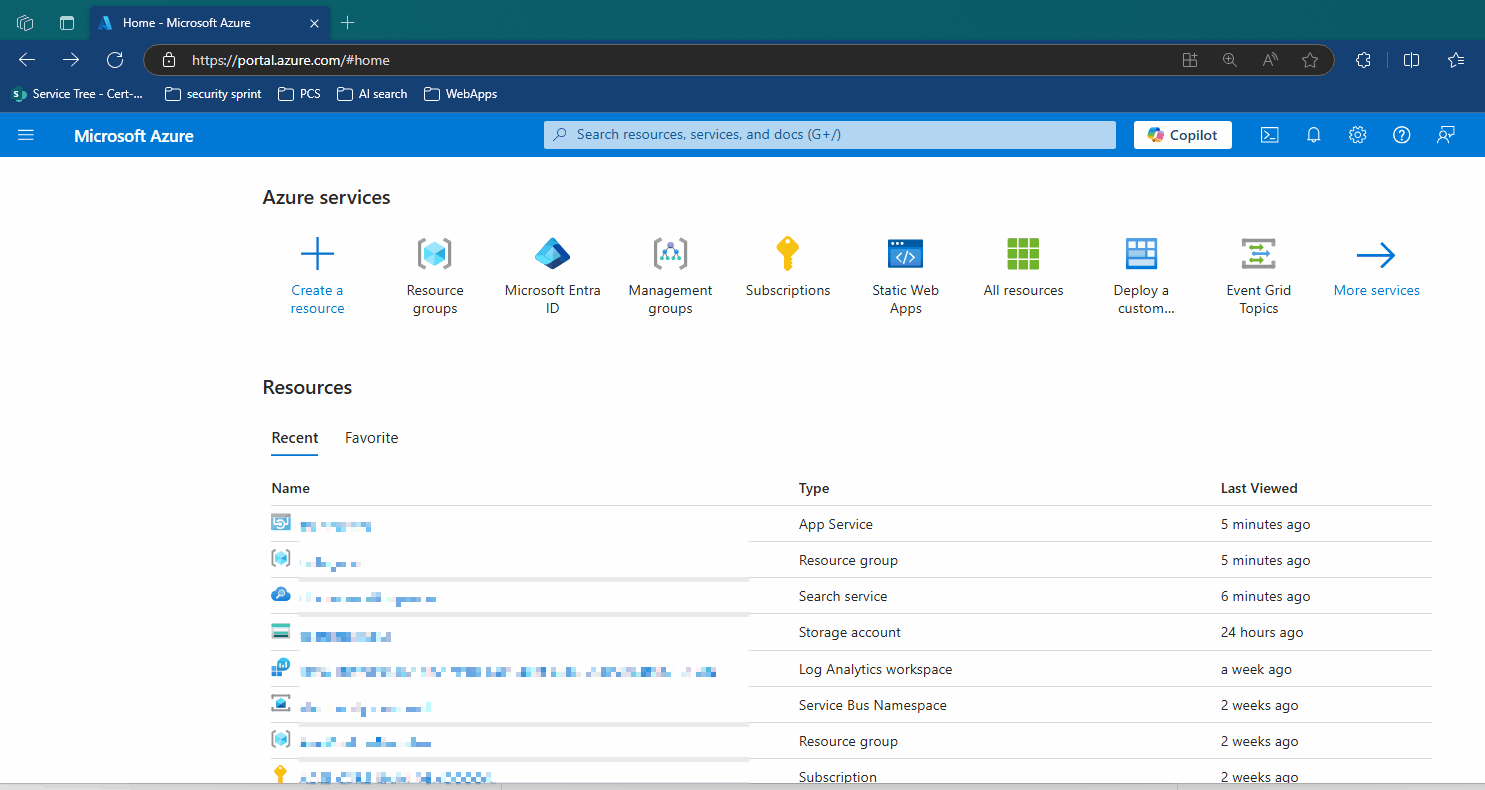Click the Type column header
The width and height of the screenshot is (1485, 790).
[814, 489]
